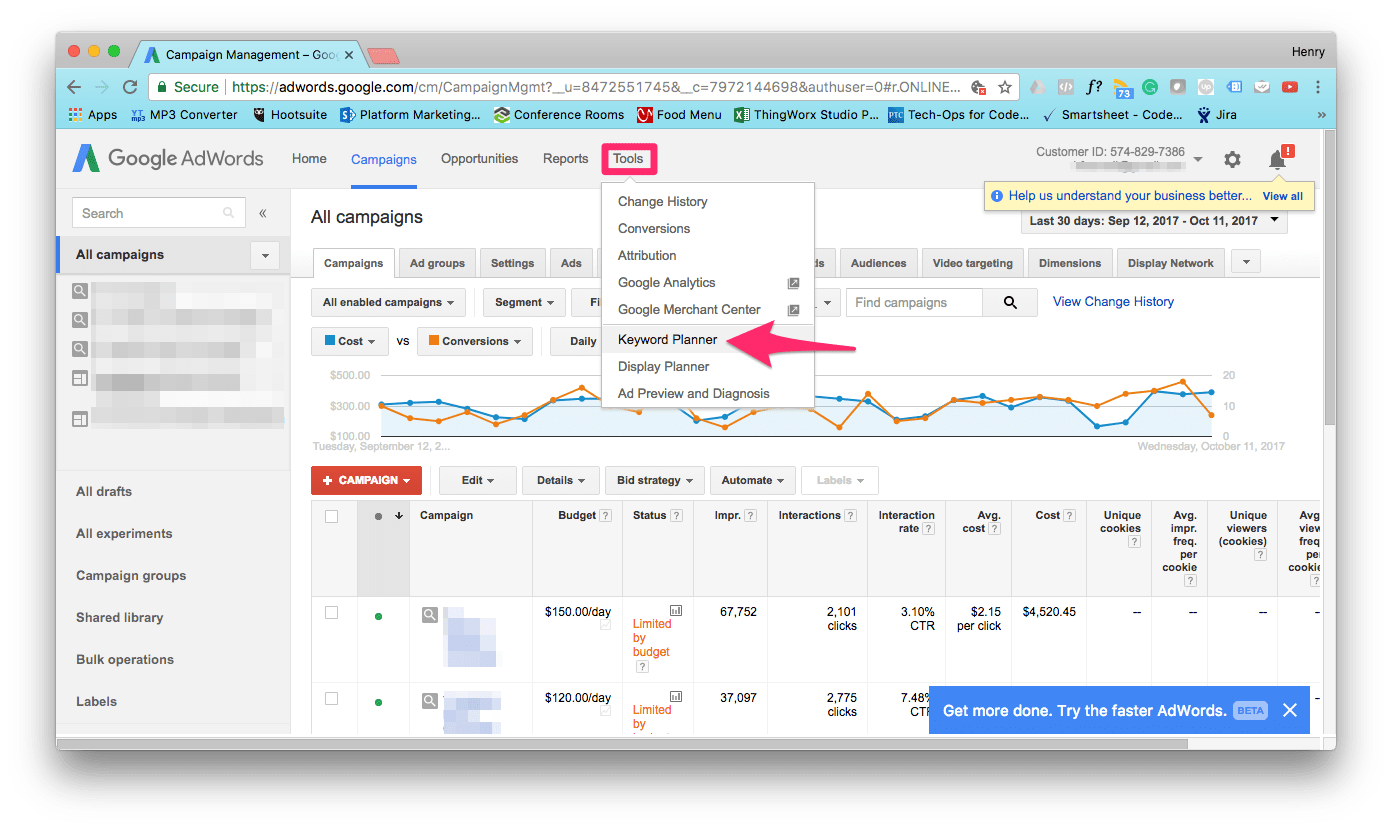Open All enabled campaigns filter dropdown

coord(389,302)
